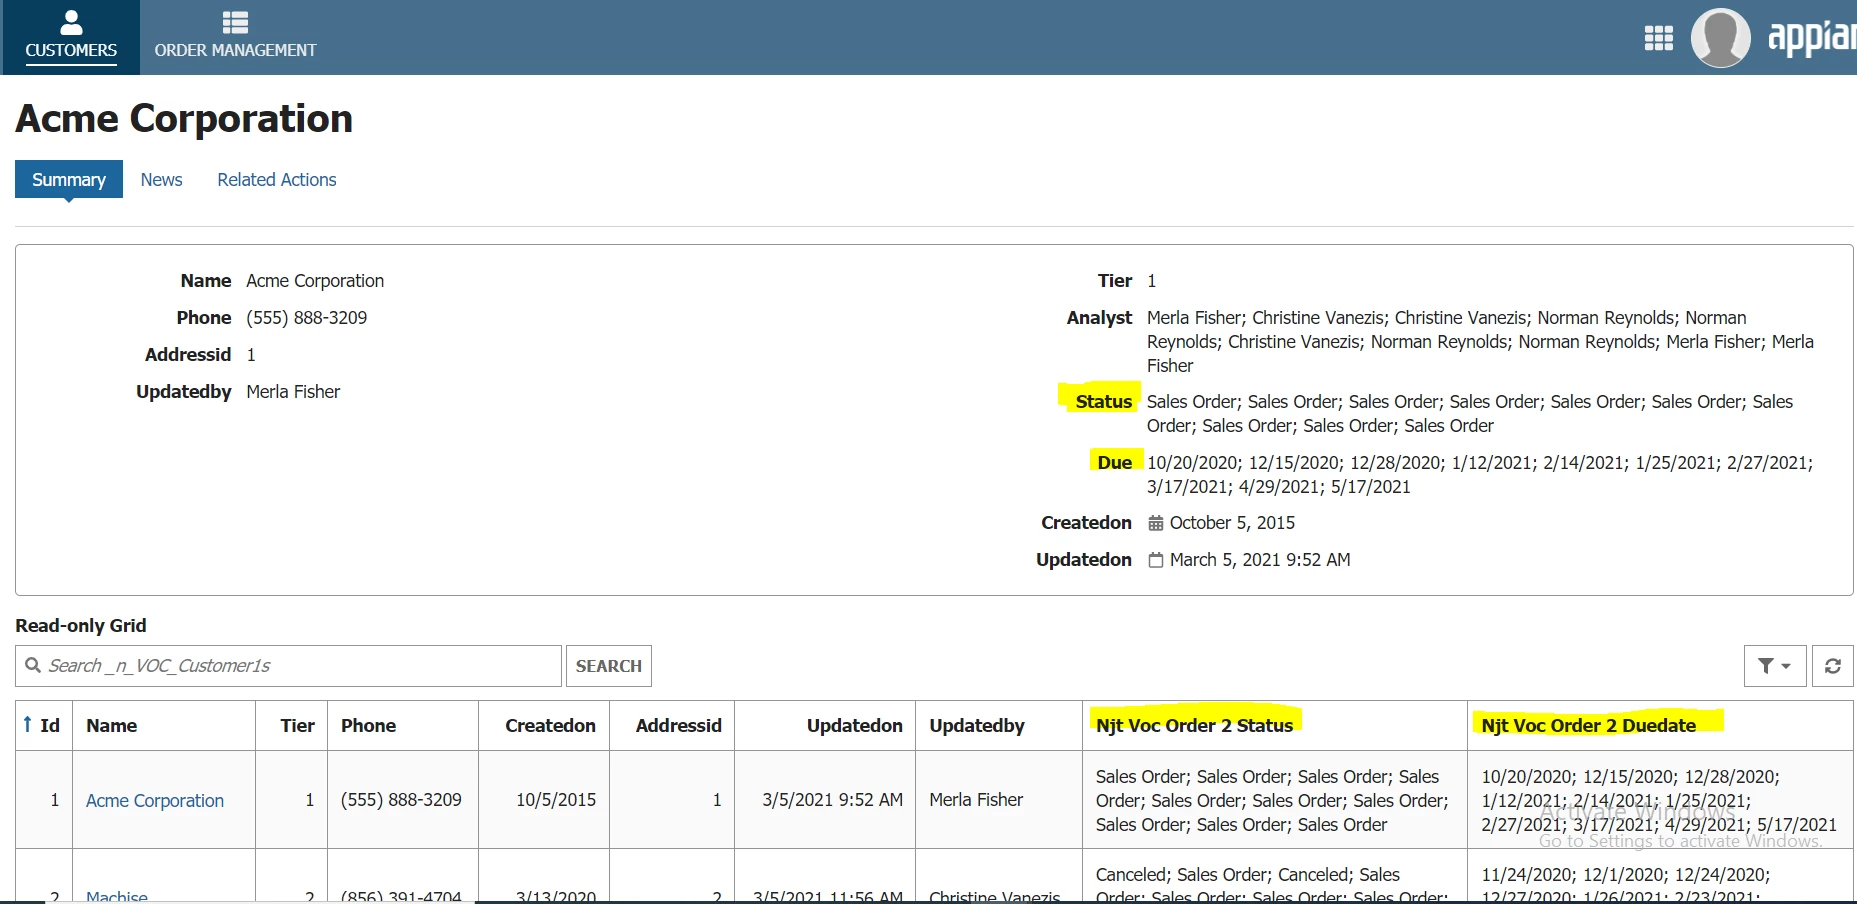Screen dimensions: 1857x904
Task: Click grid cell 10/5/2015
Action: click(556, 800)
